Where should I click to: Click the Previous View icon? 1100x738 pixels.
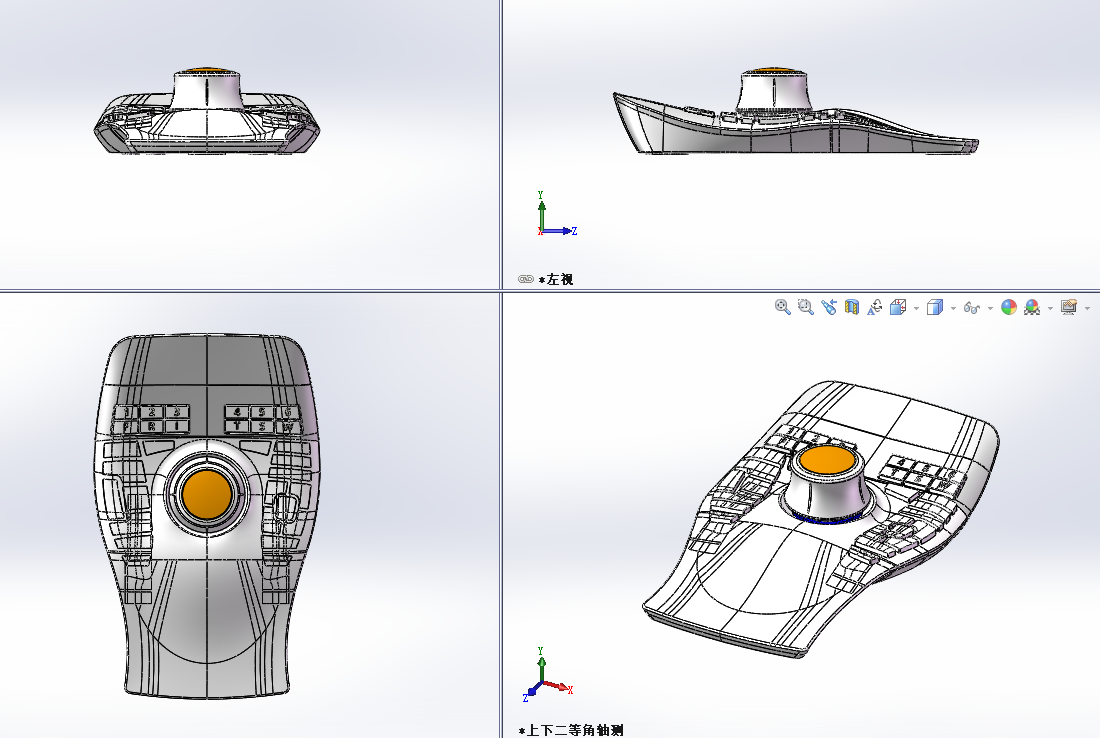point(830,307)
